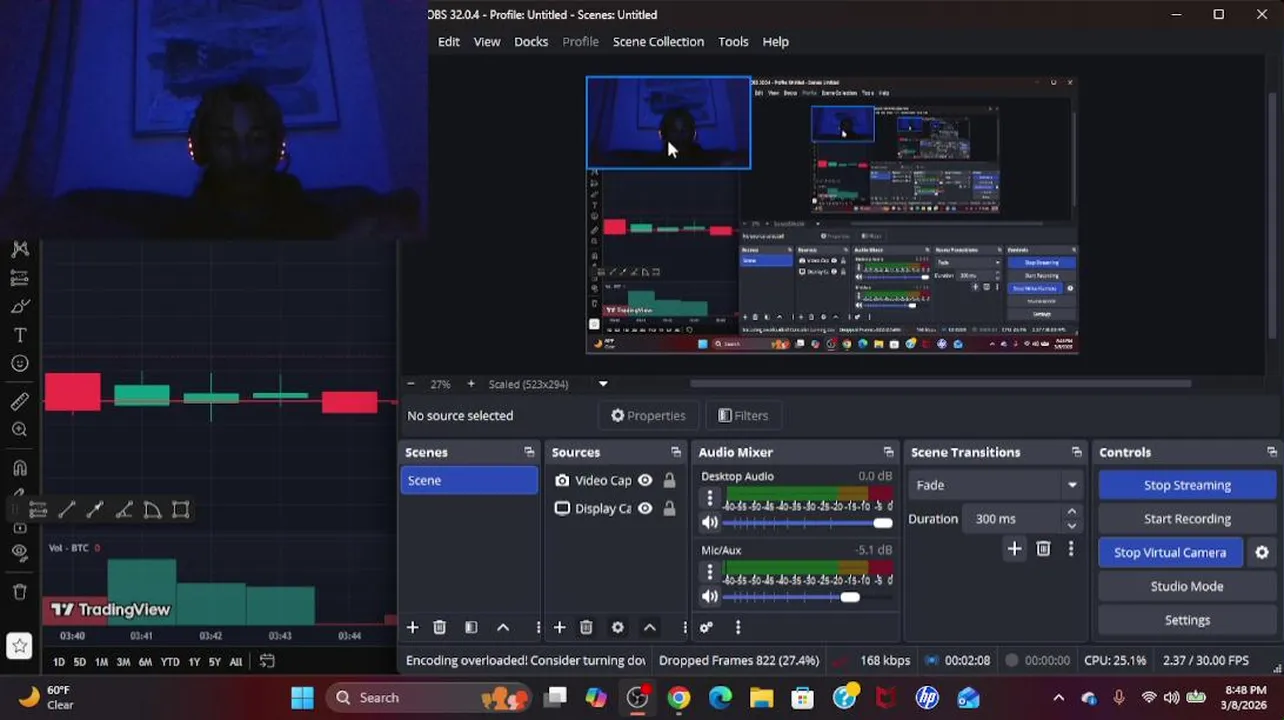Viewport: 1284px width, 720px height.
Task: Click Start Recording button
Action: (x=1187, y=519)
